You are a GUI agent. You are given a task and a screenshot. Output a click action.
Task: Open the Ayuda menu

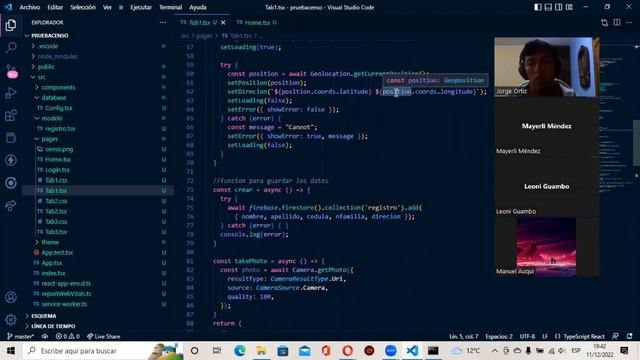[198, 7]
